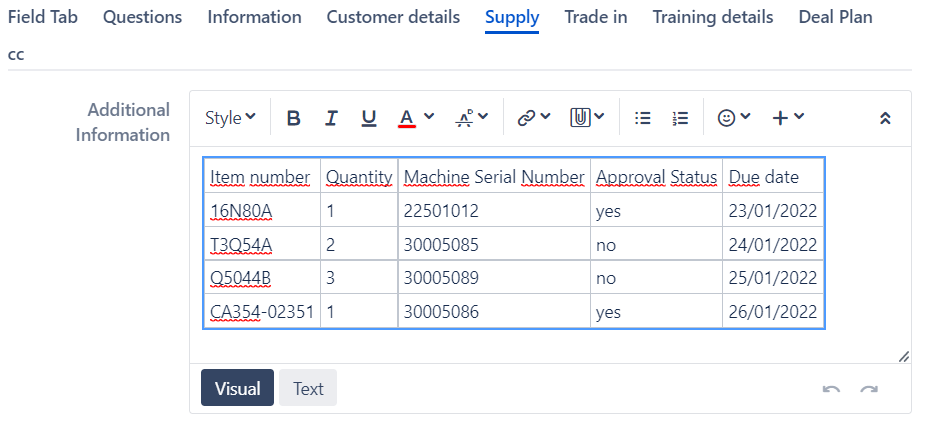Click the plus insert more icon

(780, 118)
